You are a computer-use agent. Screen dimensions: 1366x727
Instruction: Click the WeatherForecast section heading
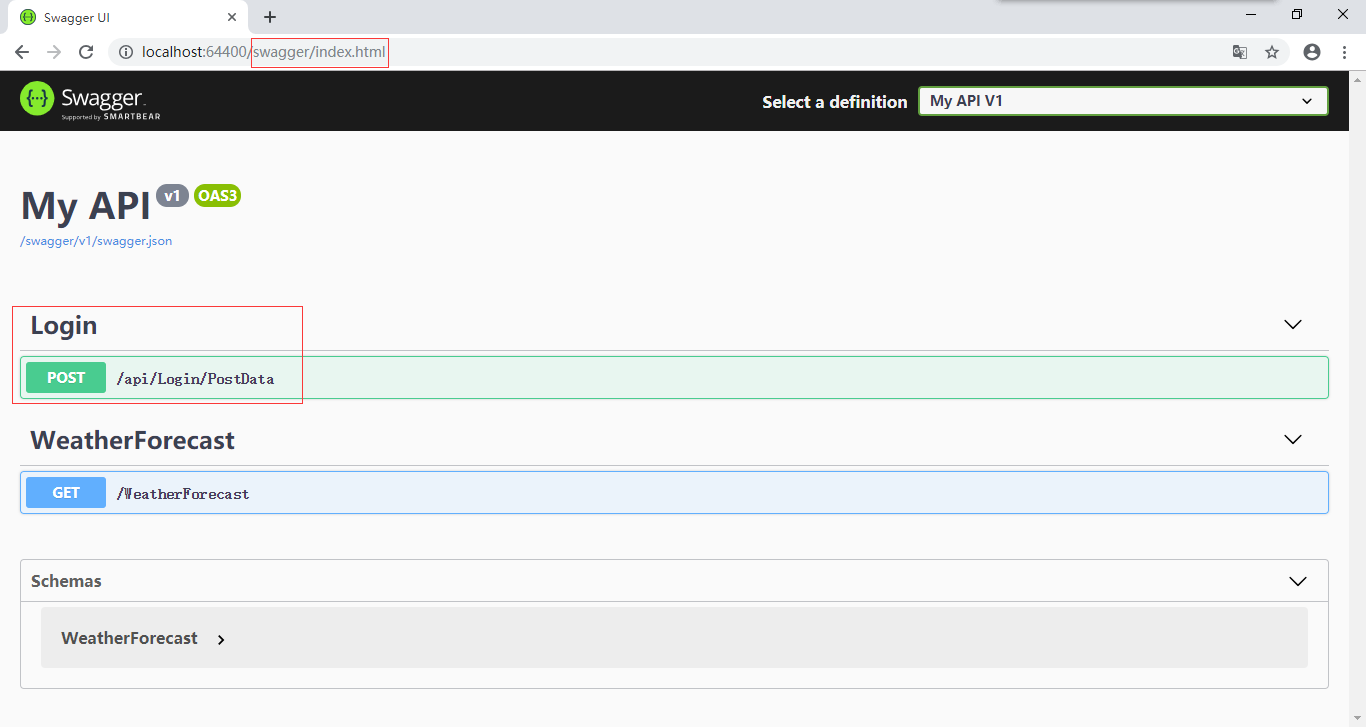pos(133,440)
